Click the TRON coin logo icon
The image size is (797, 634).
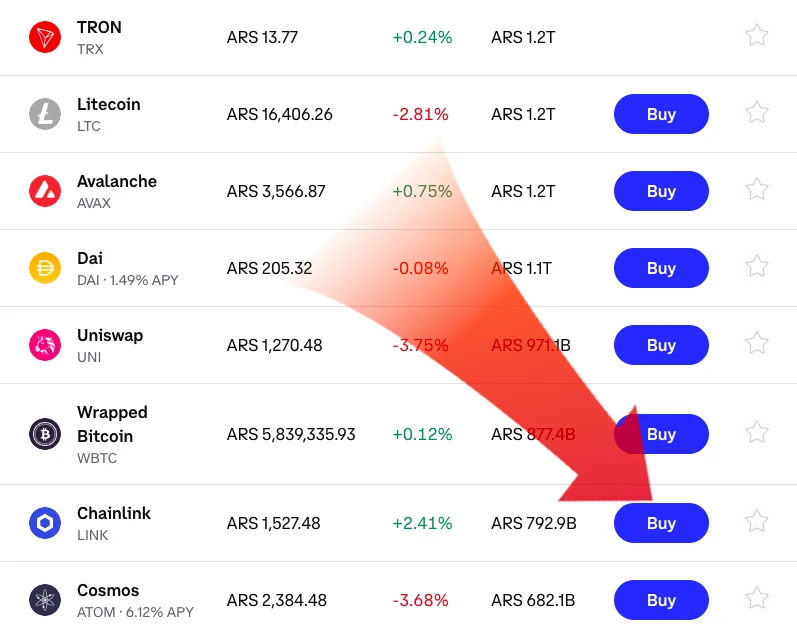[x=45, y=38]
